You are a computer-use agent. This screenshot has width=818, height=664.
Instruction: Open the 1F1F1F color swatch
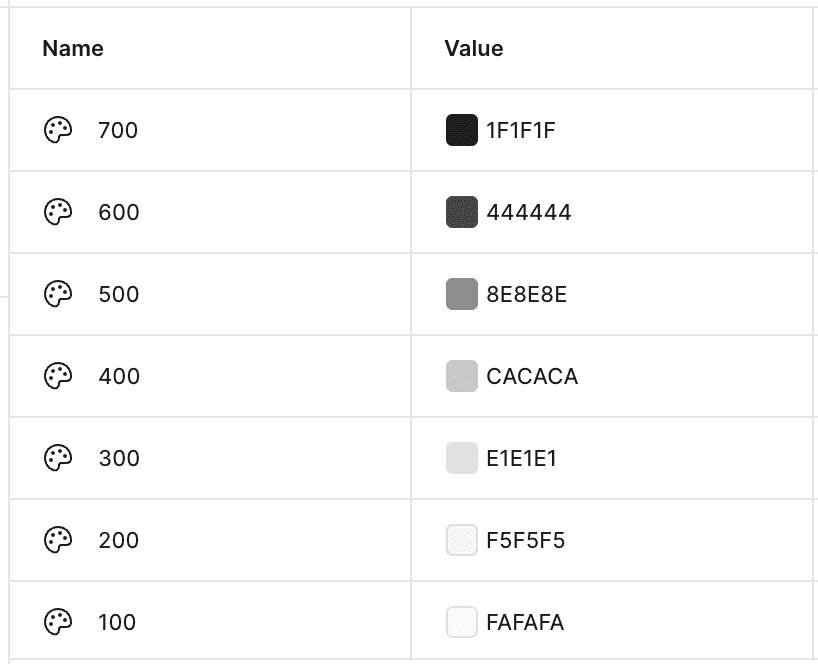coord(461,130)
